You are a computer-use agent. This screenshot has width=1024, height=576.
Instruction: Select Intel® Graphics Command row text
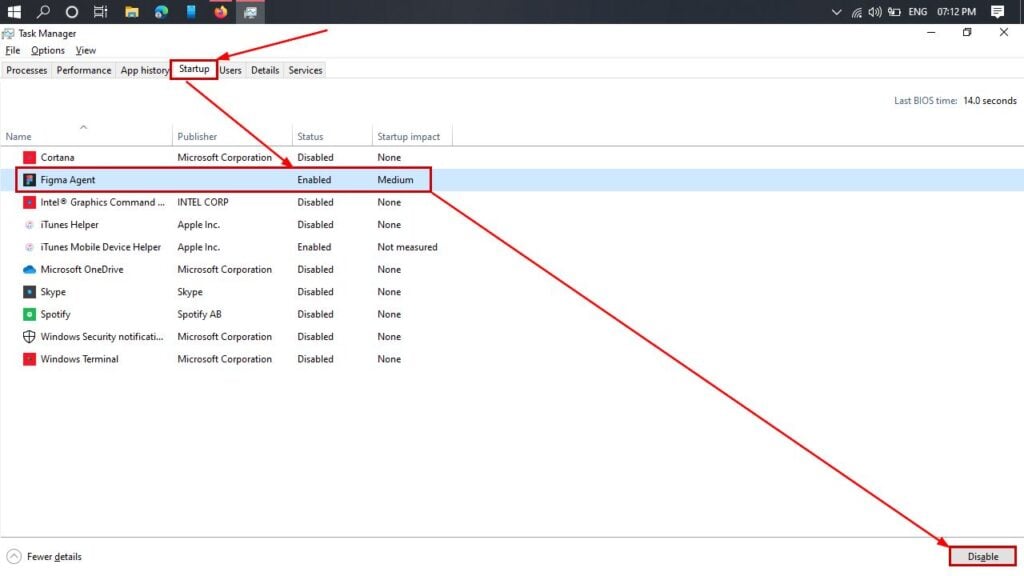point(103,202)
